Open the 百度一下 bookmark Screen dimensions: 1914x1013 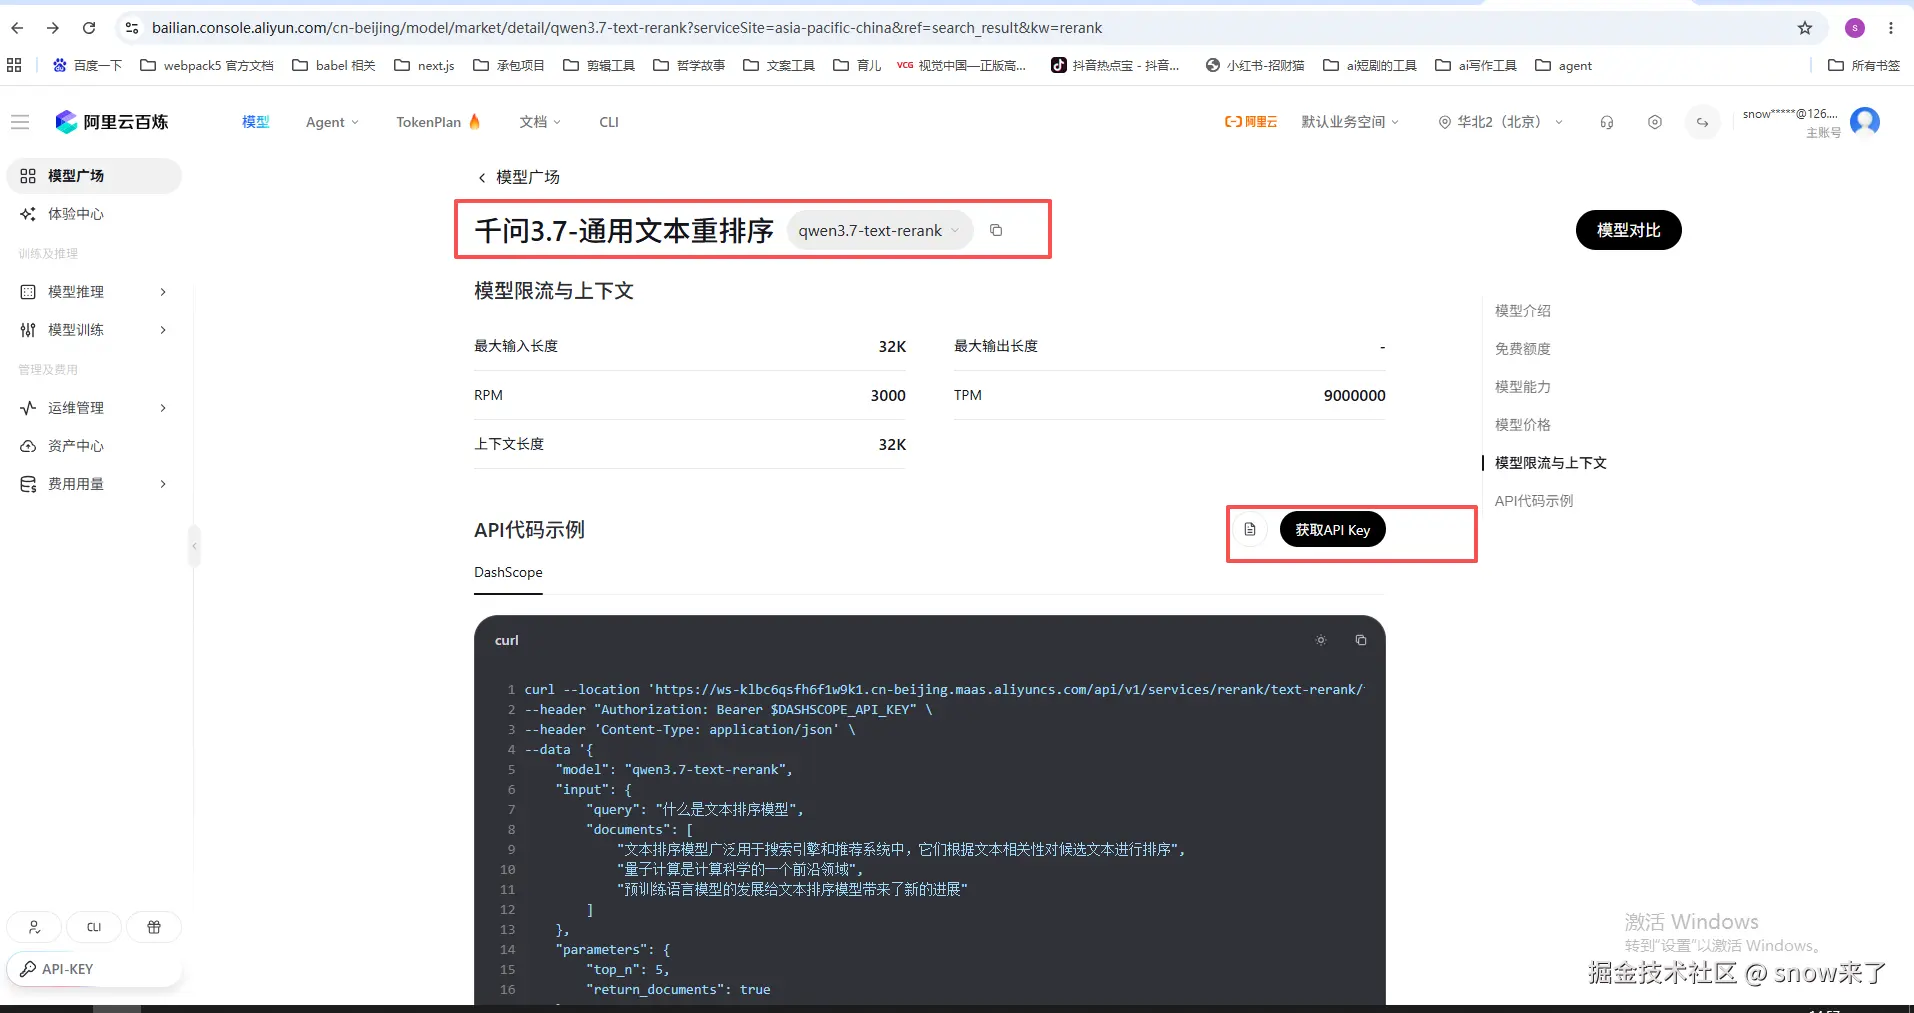click(87, 65)
